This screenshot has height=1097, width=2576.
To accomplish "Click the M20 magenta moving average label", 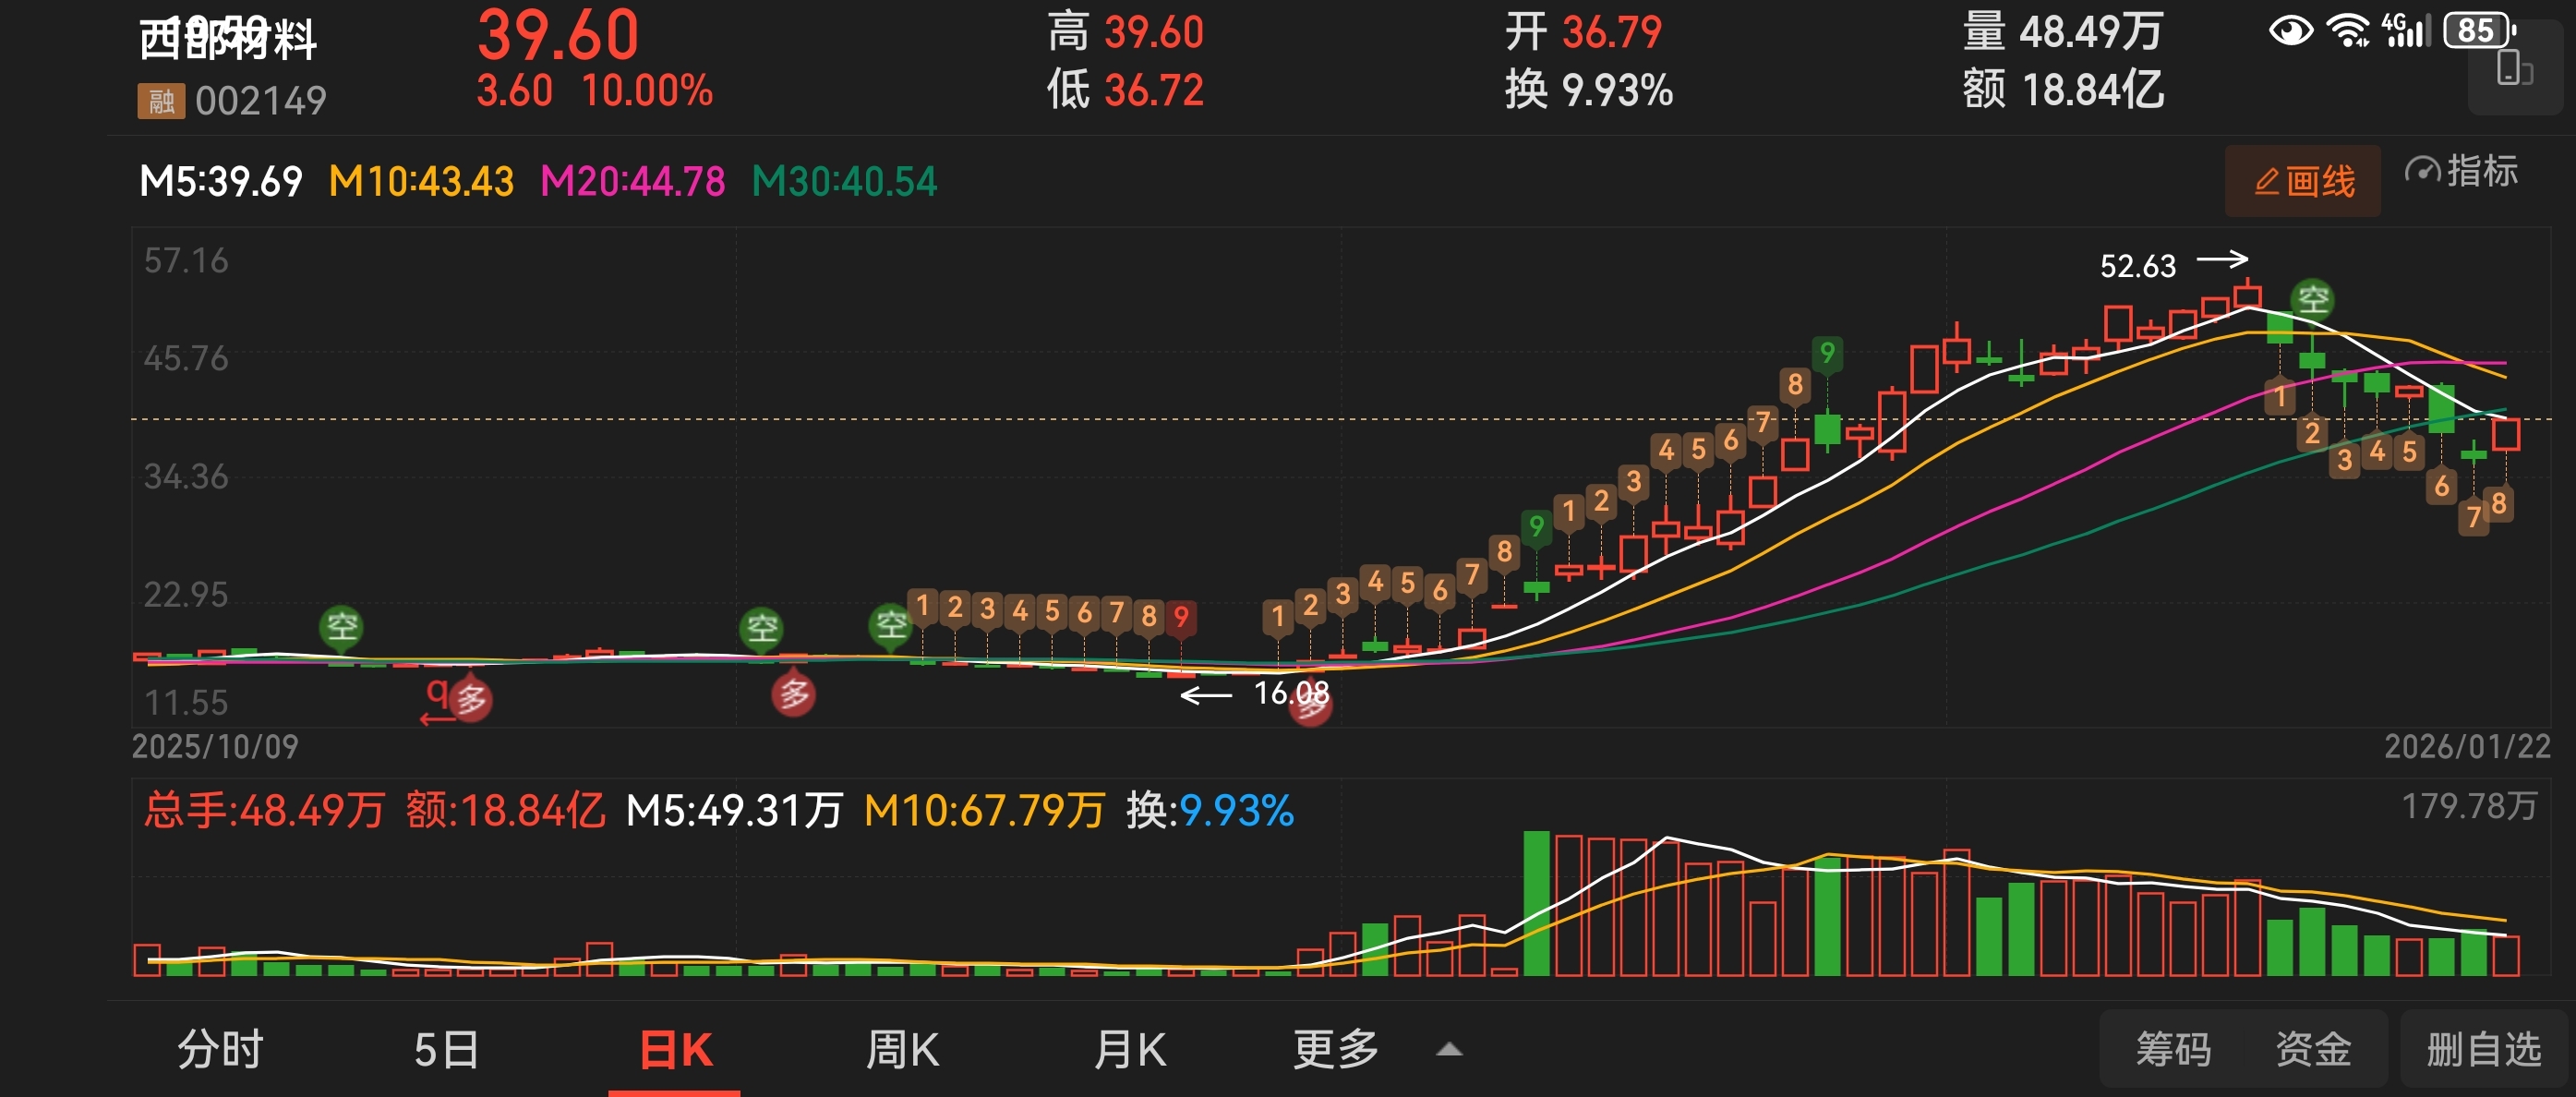I will click(x=632, y=181).
